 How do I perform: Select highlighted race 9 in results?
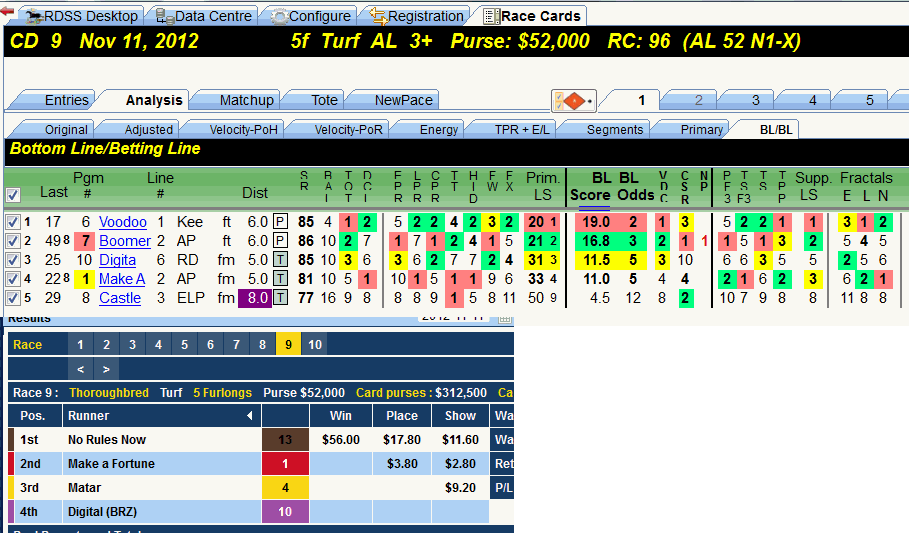[x=288, y=345]
